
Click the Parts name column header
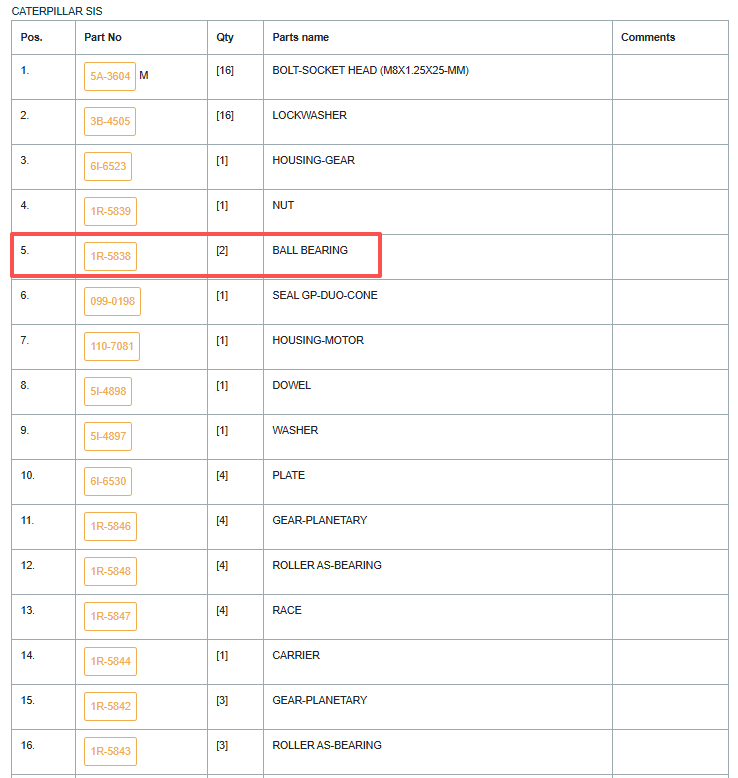[300, 37]
